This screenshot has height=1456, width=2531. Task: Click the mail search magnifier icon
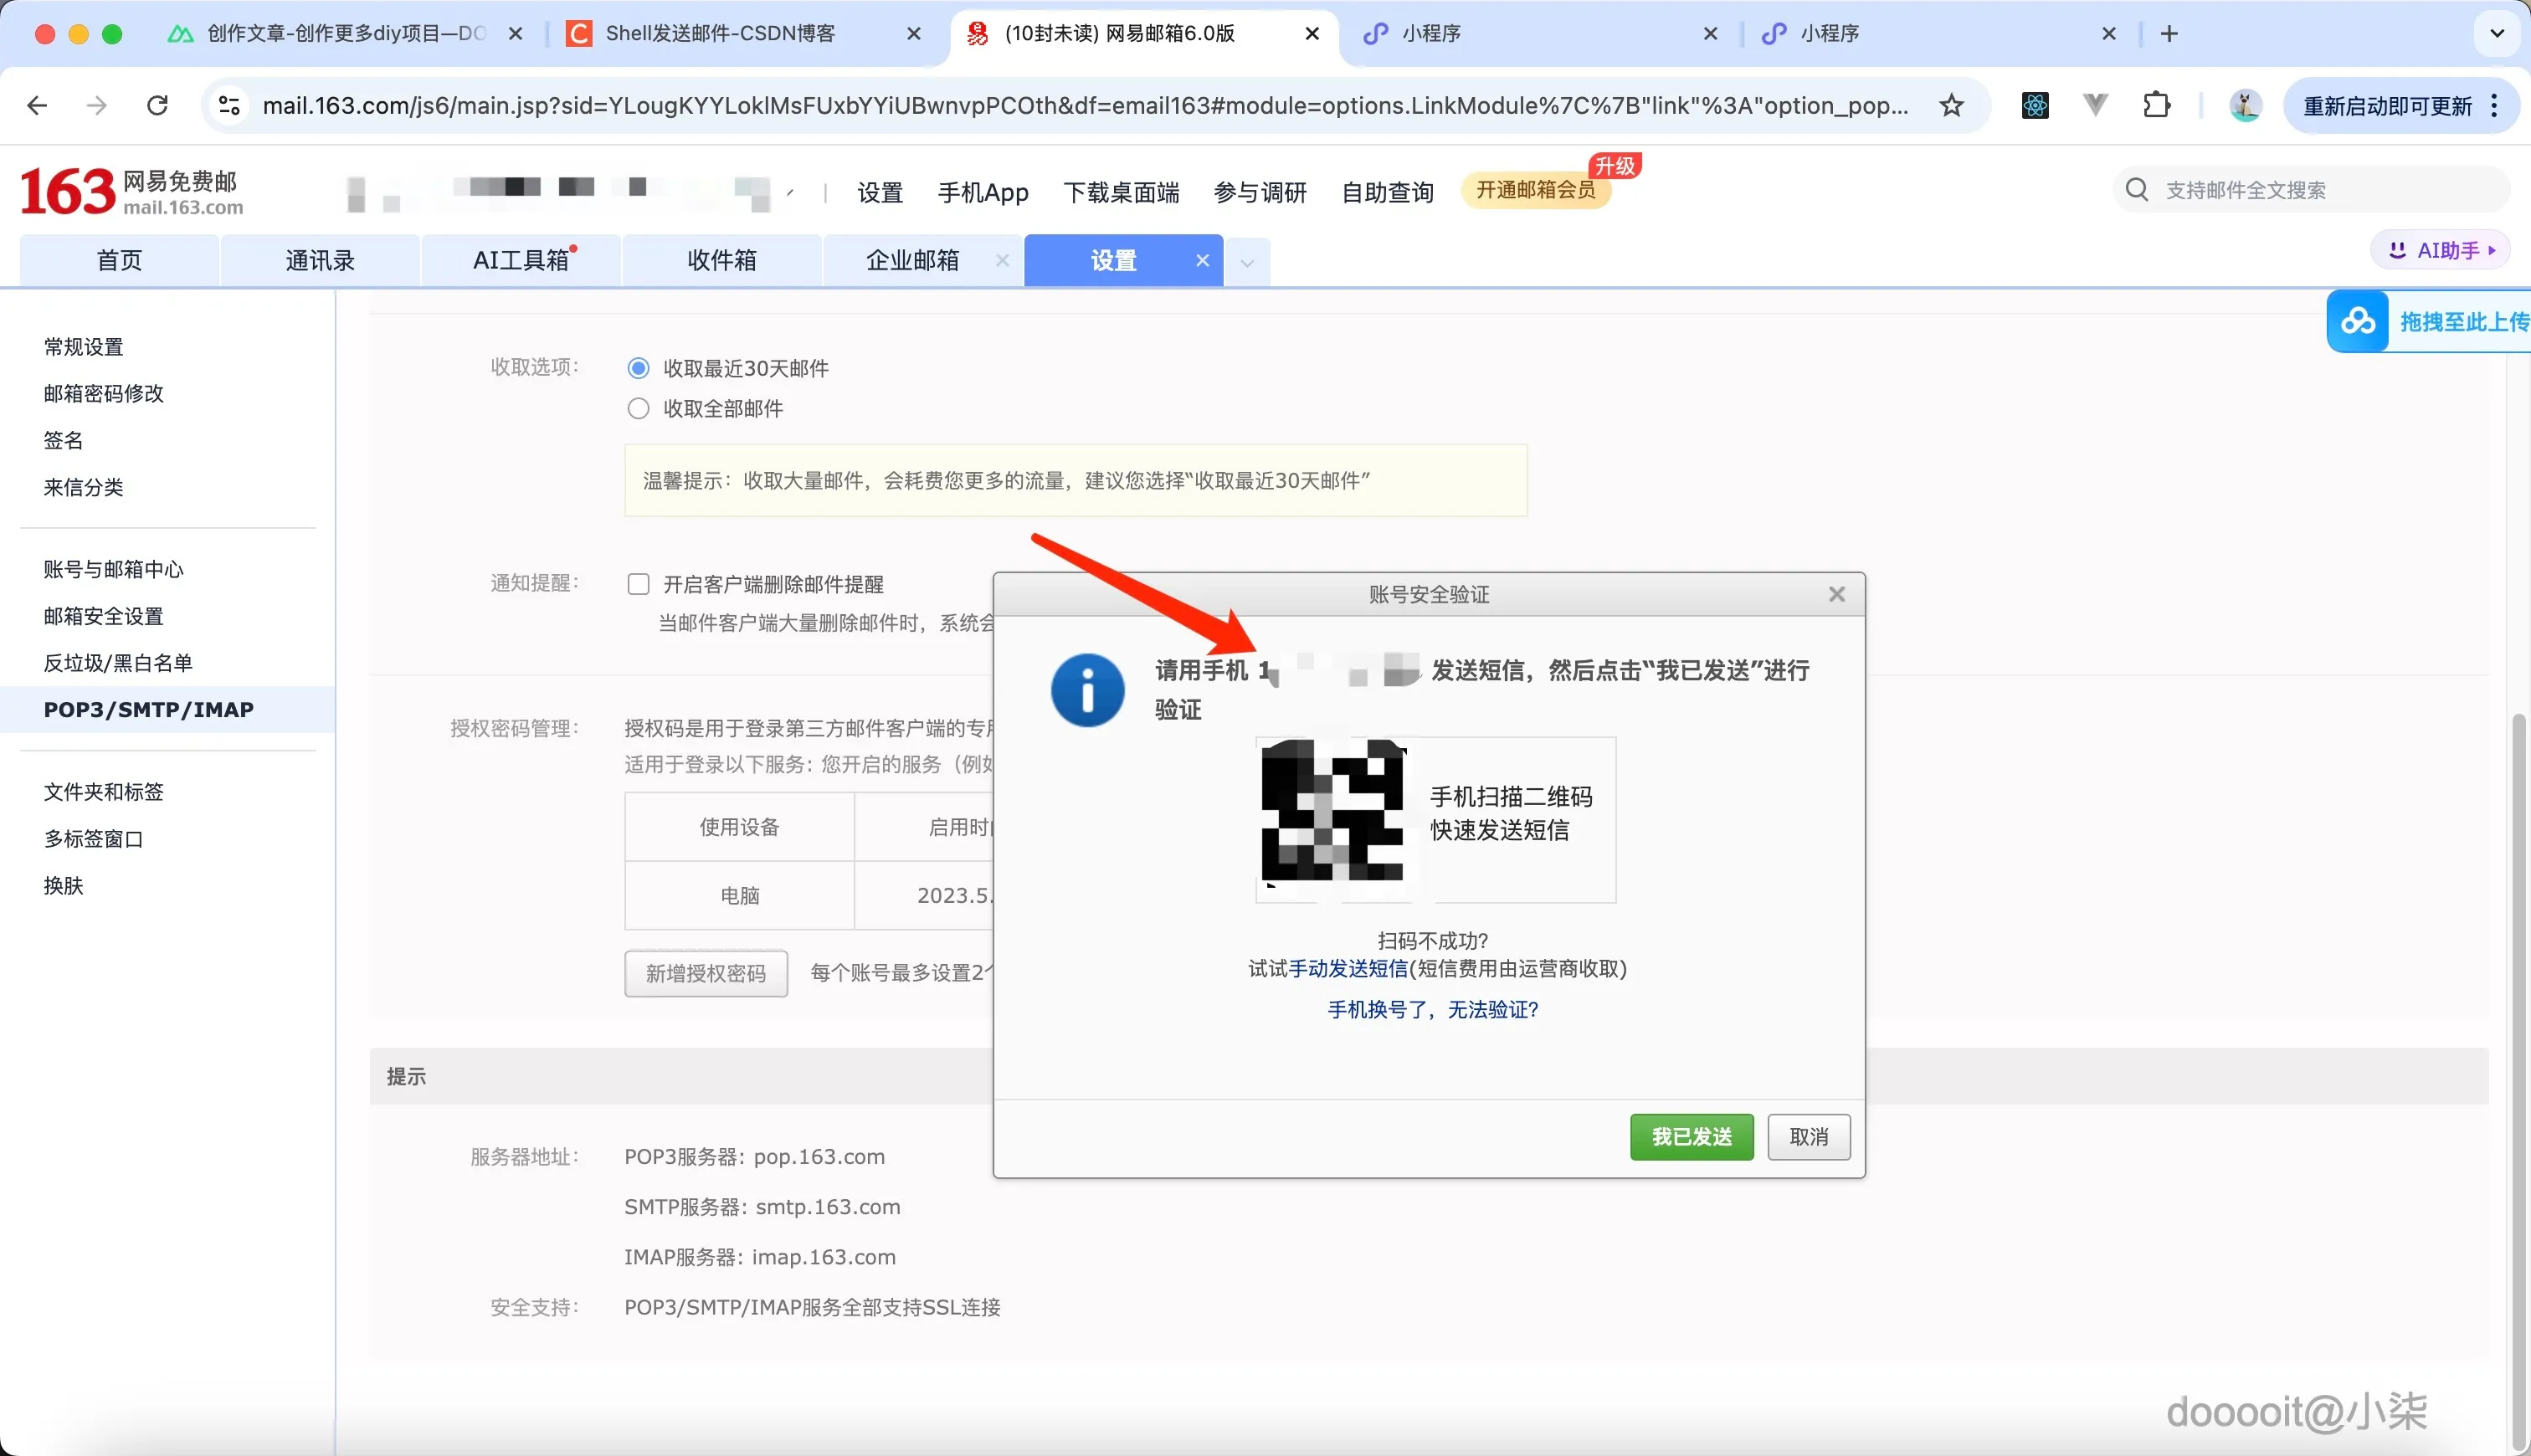2136,189
